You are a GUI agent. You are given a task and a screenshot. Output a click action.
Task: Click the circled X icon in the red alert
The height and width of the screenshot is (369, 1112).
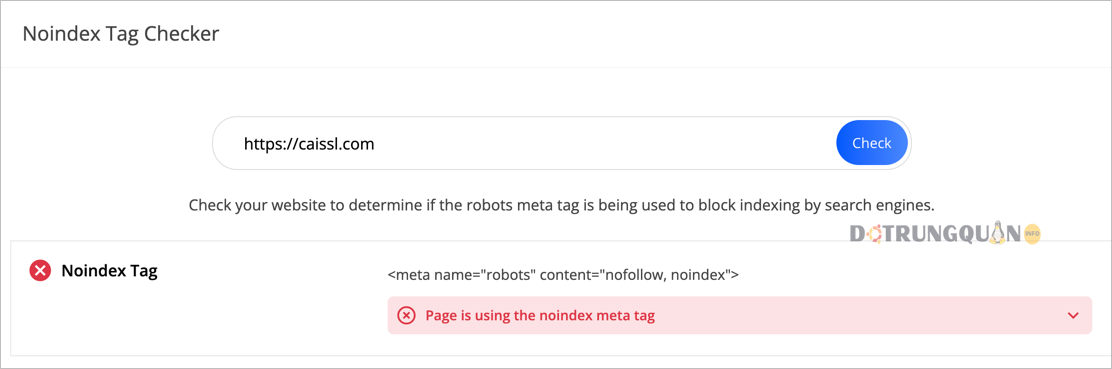click(x=406, y=316)
